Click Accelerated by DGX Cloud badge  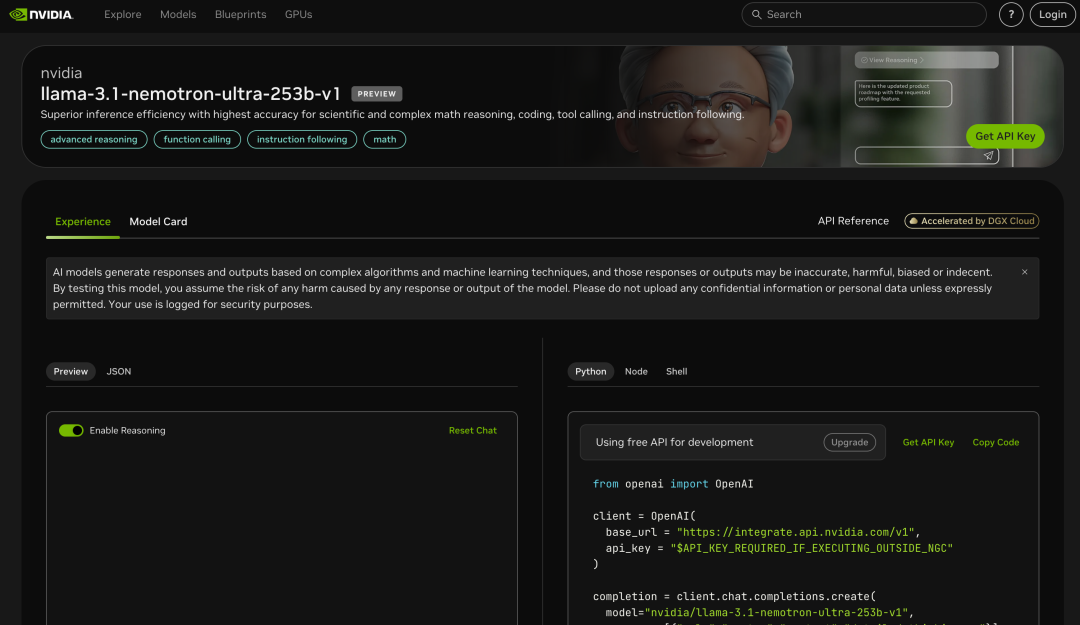[x=971, y=221]
